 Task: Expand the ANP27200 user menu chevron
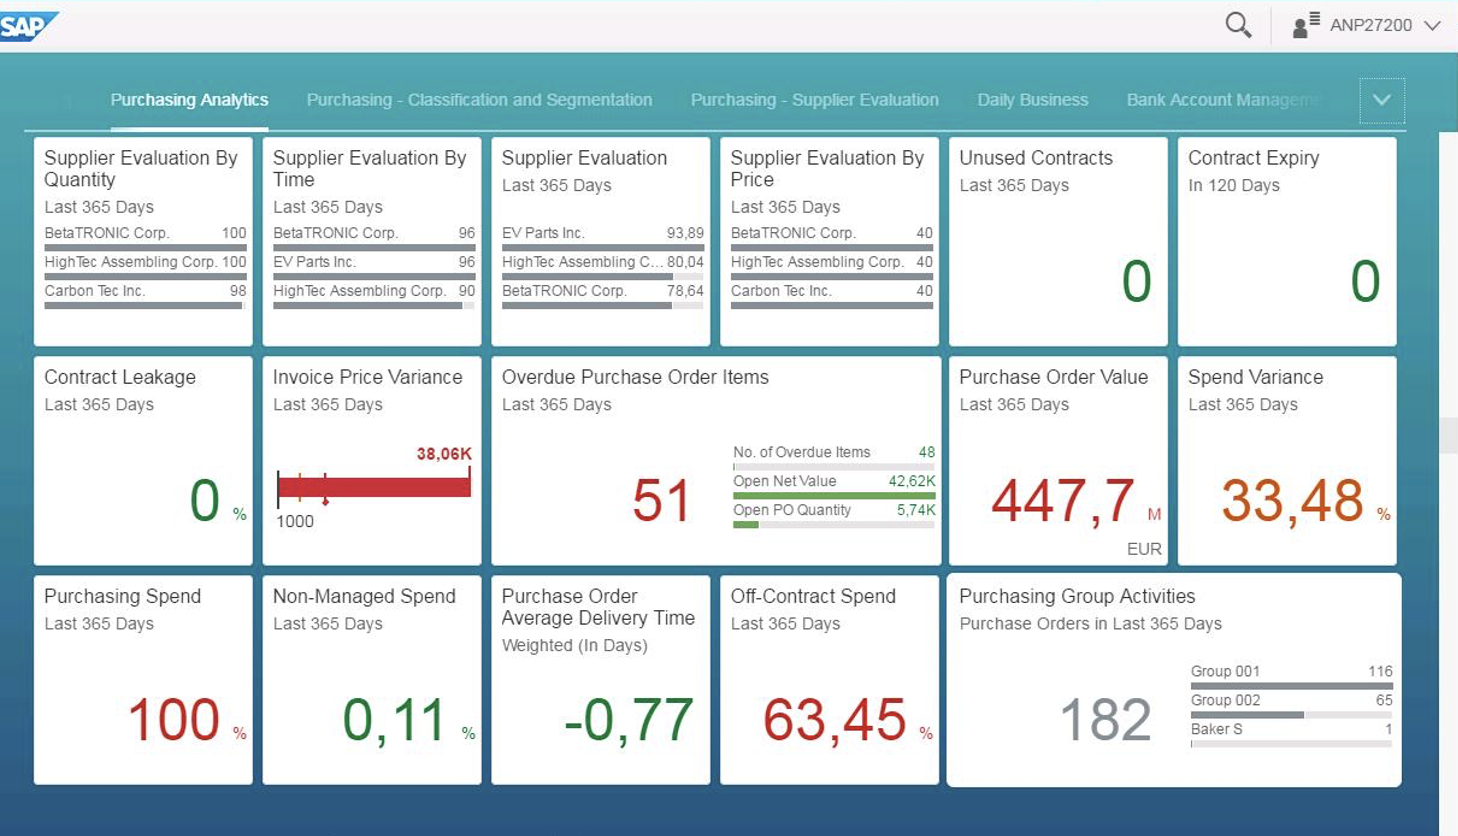(x=1432, y=26)
